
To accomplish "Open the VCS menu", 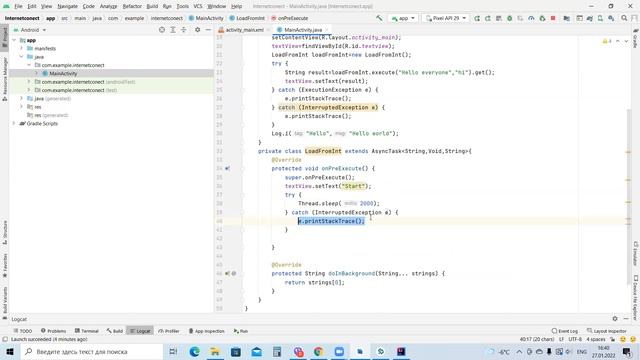I will (198, 6).
